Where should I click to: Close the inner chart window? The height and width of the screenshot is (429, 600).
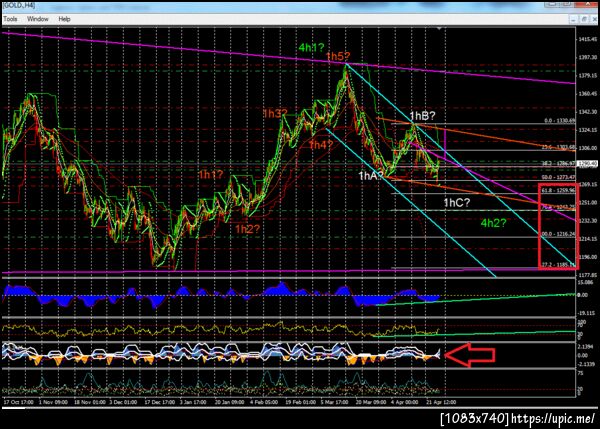point(595,19)
